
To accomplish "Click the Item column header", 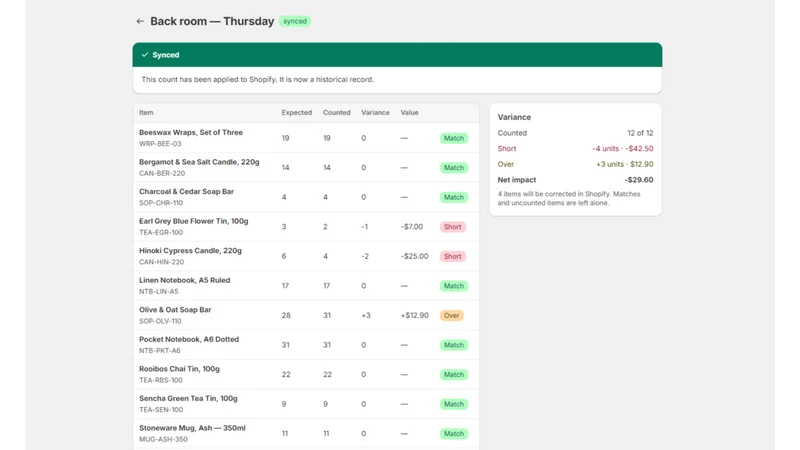I will [146, 113].
